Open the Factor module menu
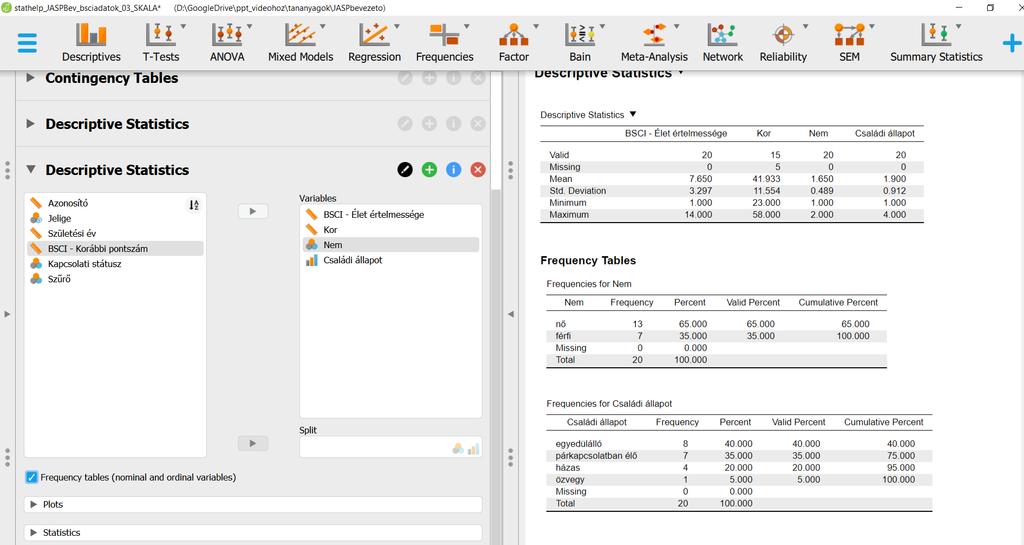Viewport: 1024px width, 545px height. tap(514, 42)
